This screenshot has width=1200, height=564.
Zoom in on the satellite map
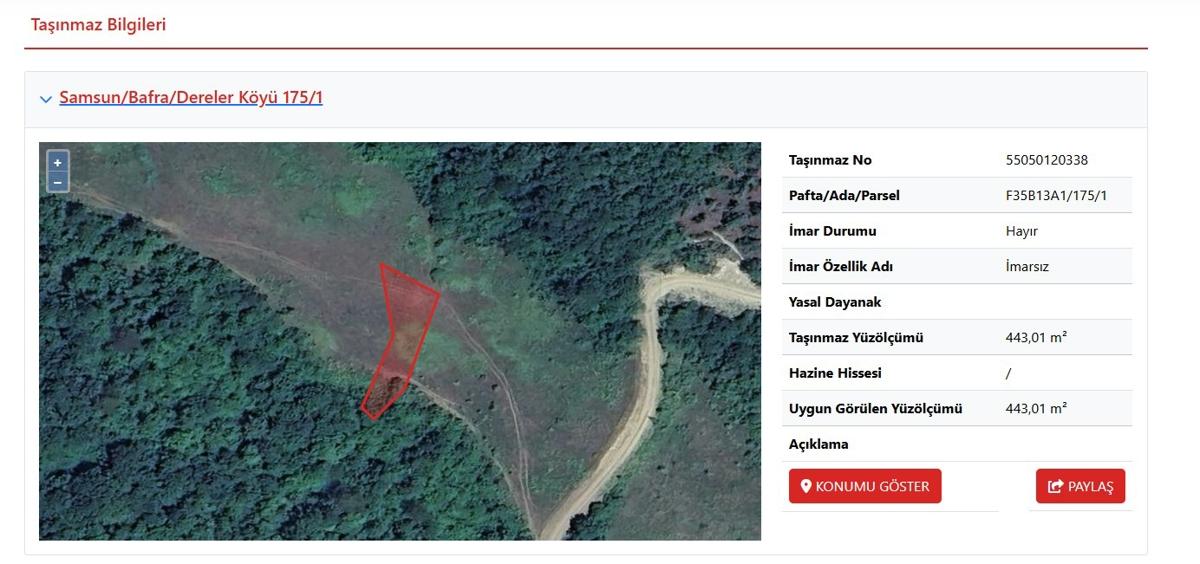(x=58, y=163)
